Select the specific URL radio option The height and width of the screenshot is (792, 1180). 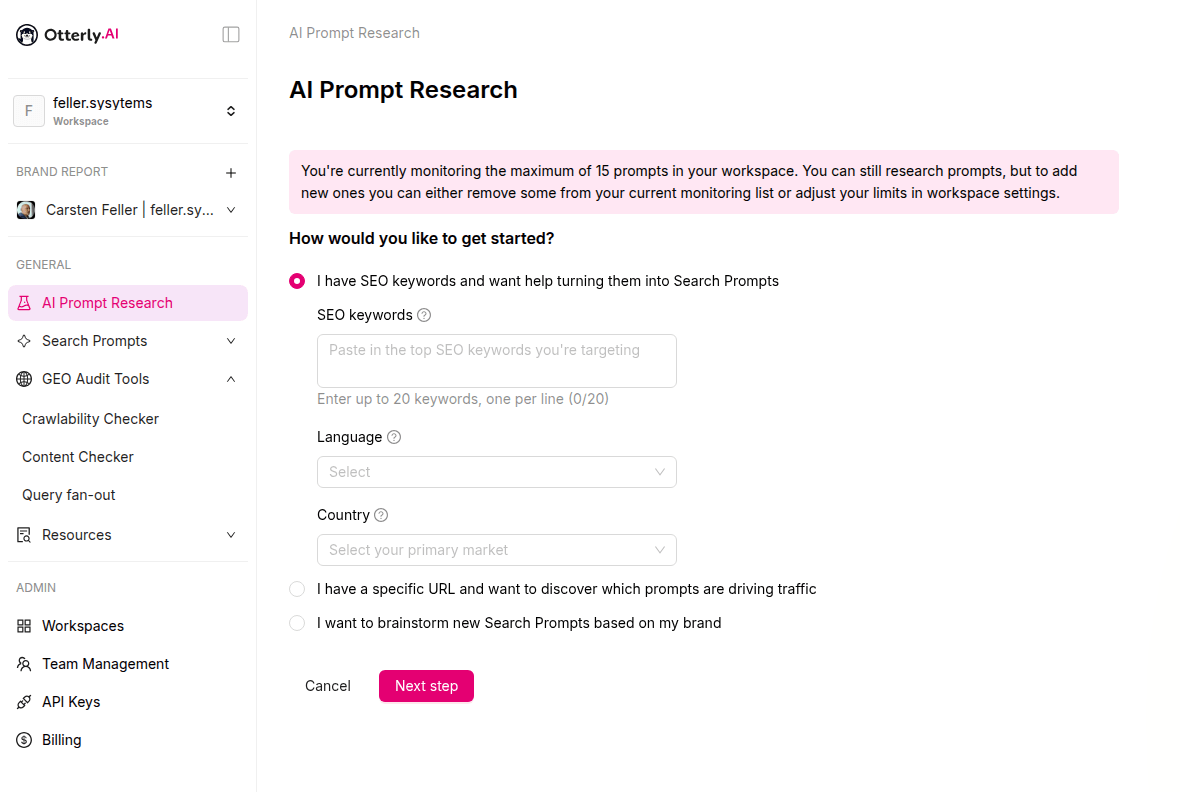click(297, 589)
